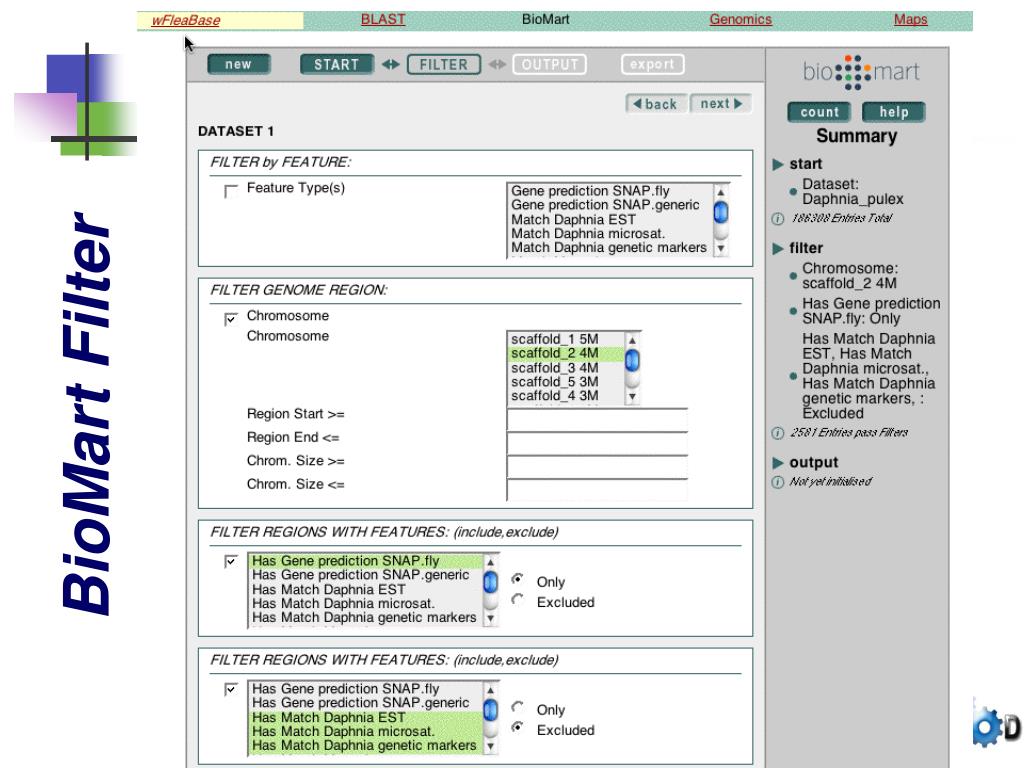This screenshot has width=1024, height=768.
Task: Click the Region Start >= input field
Action: (x=597, y=419)
